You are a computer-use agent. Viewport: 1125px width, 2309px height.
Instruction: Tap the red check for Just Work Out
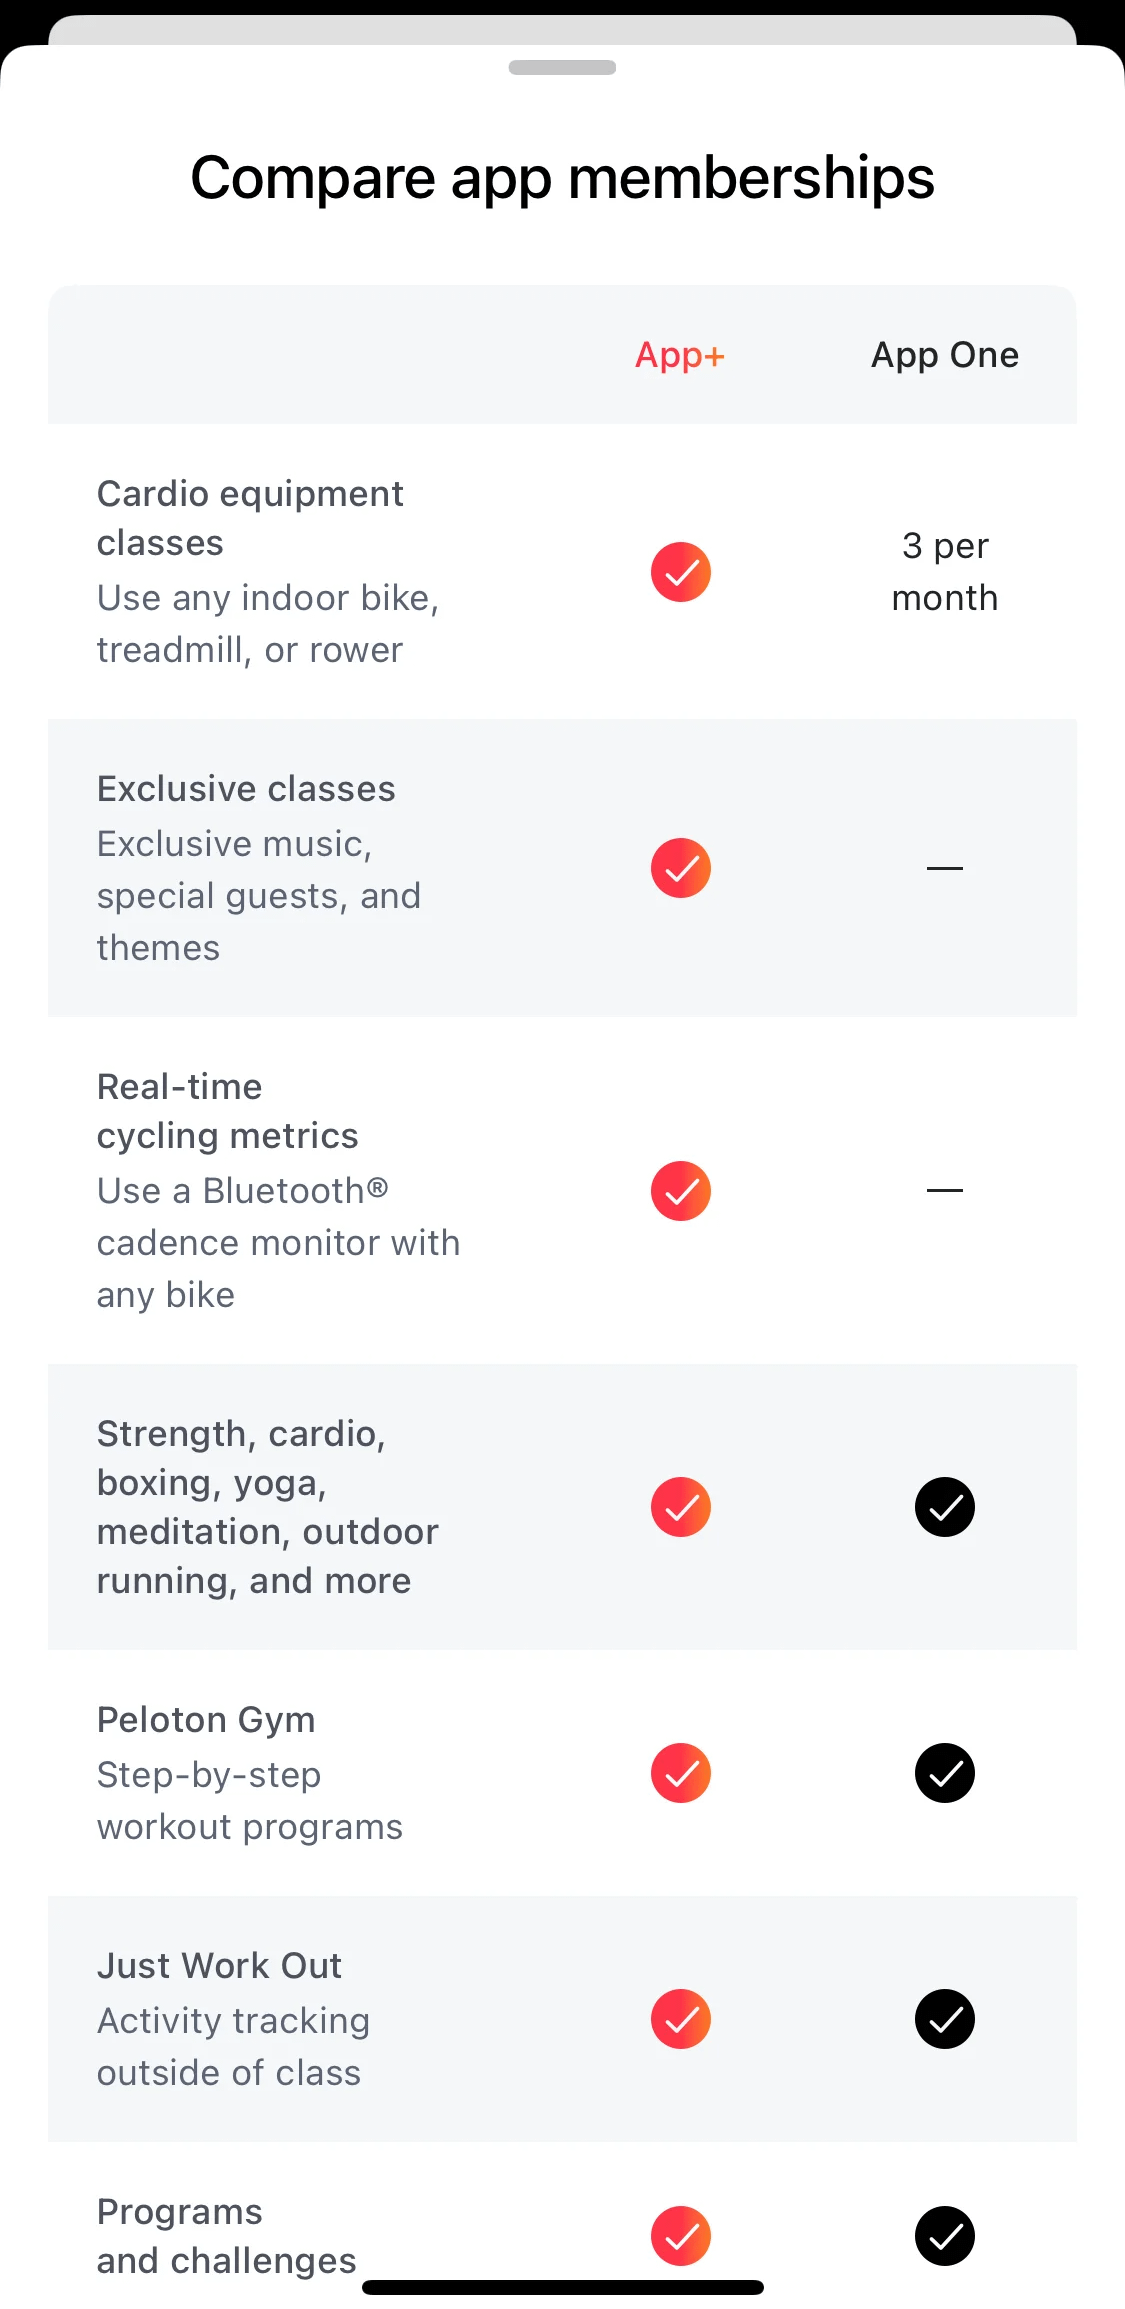coord(681,2019)
